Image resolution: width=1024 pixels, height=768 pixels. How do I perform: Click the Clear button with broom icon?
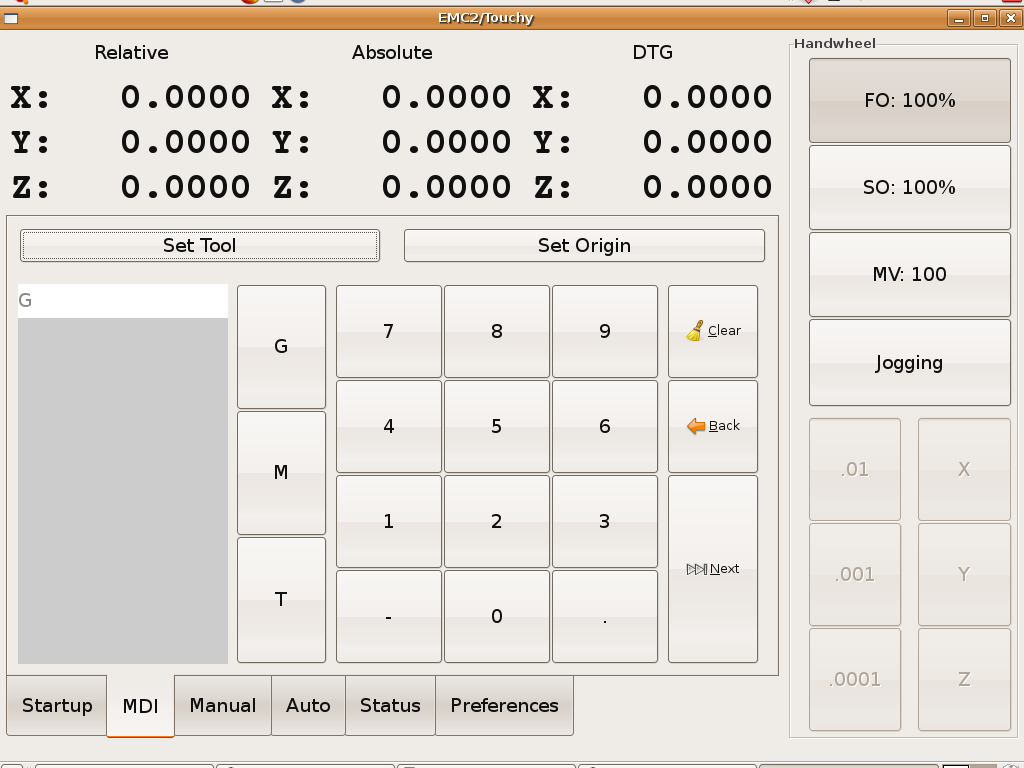[x=712, y=331]
